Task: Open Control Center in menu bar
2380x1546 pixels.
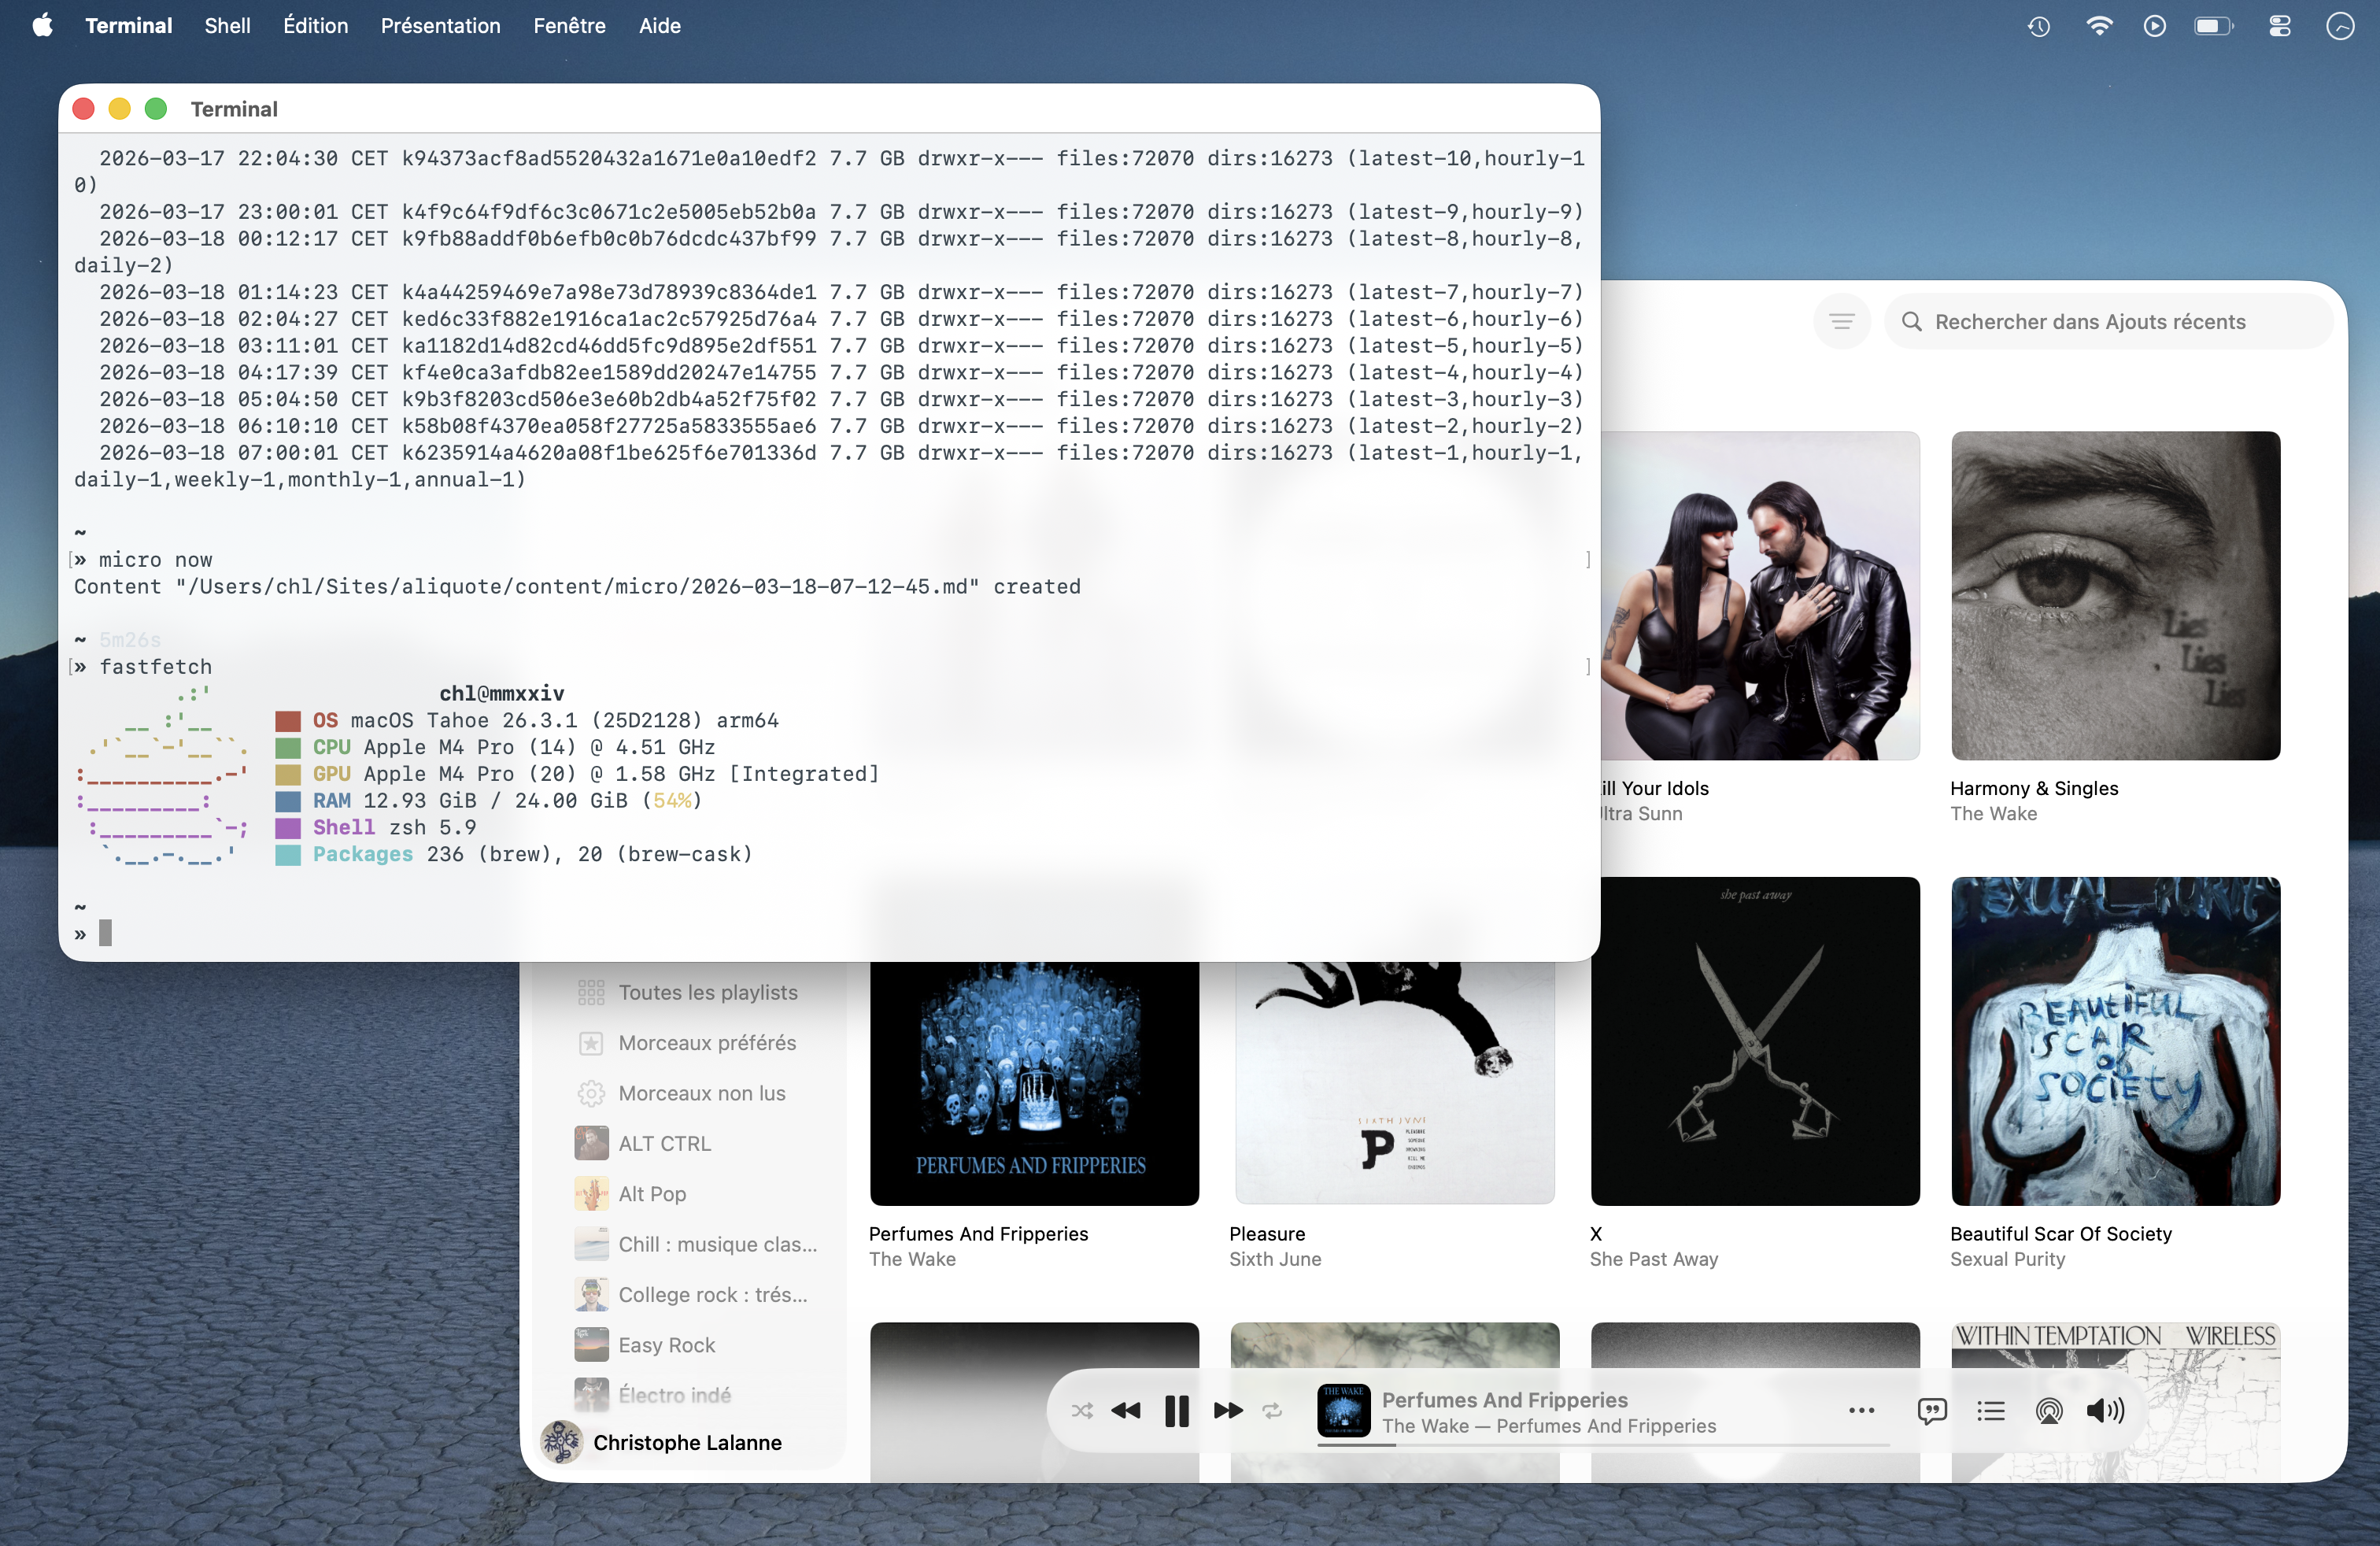Action: [2279, 26]
